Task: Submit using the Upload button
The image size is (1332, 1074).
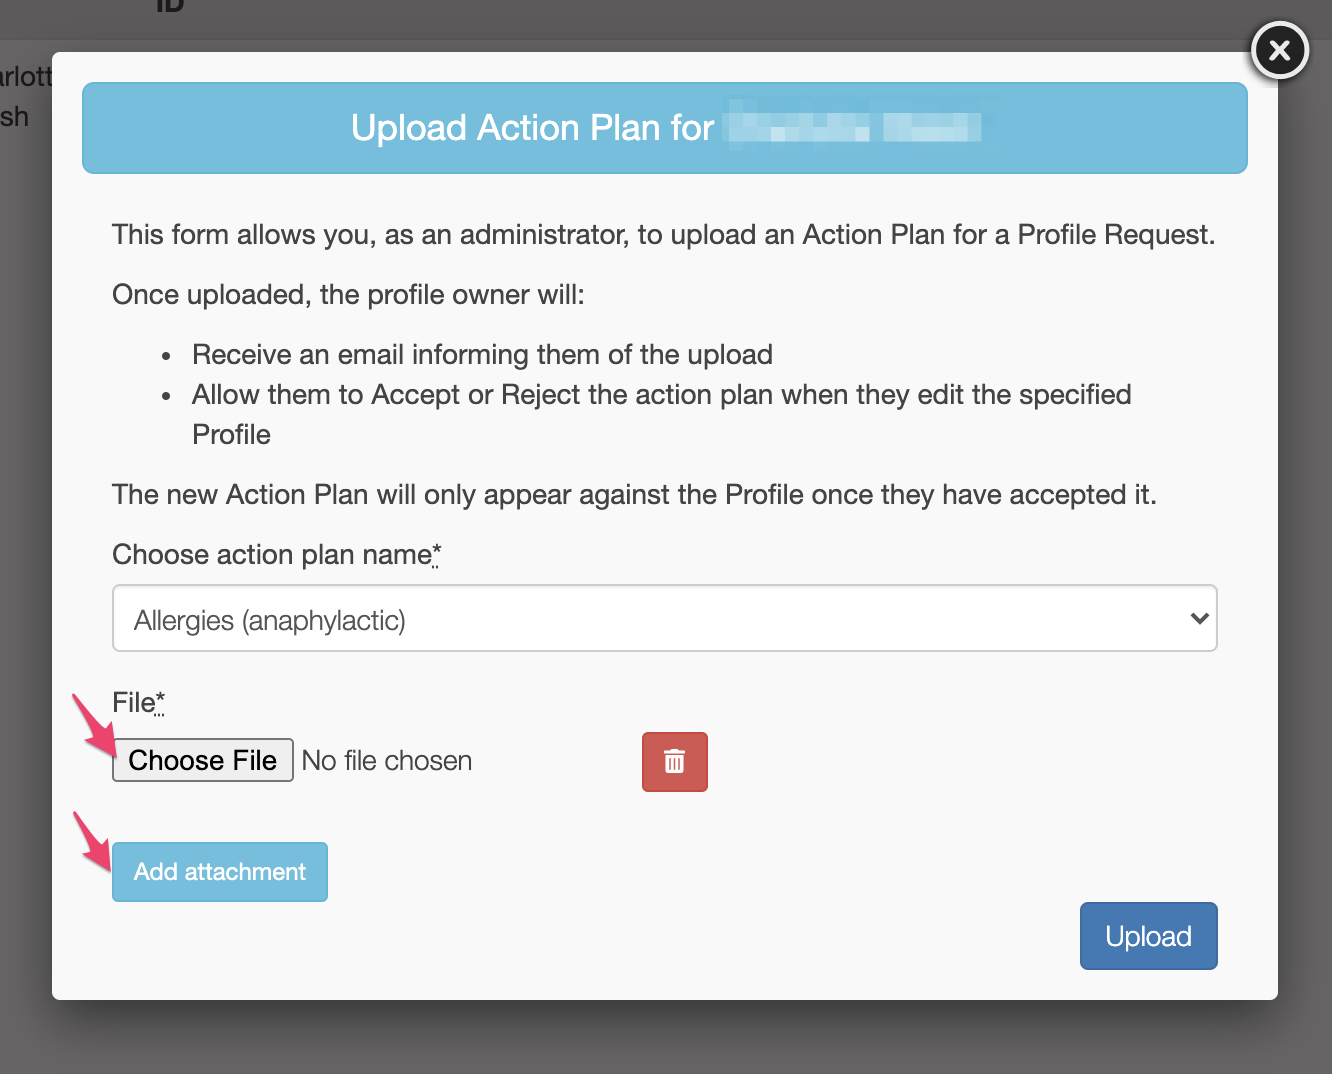Action: 1148,936
